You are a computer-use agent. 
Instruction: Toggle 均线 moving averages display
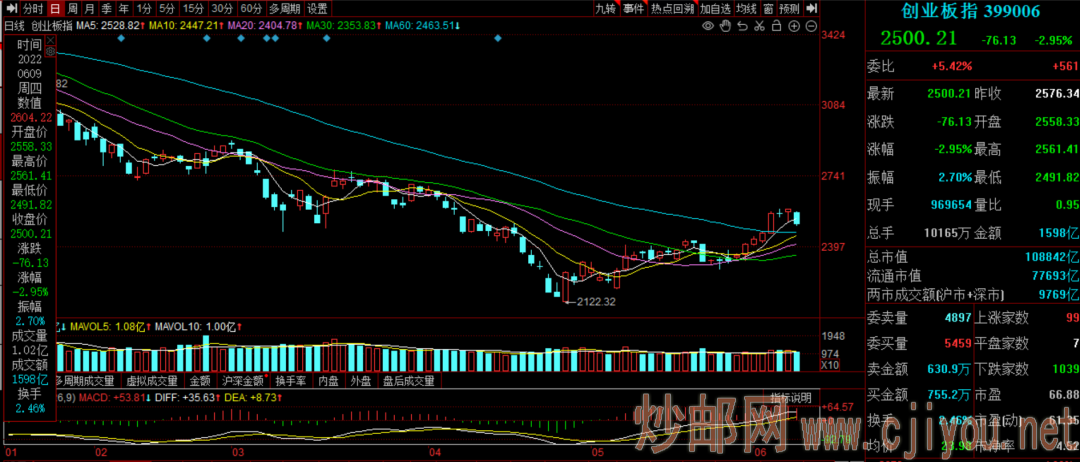[745, 9]
